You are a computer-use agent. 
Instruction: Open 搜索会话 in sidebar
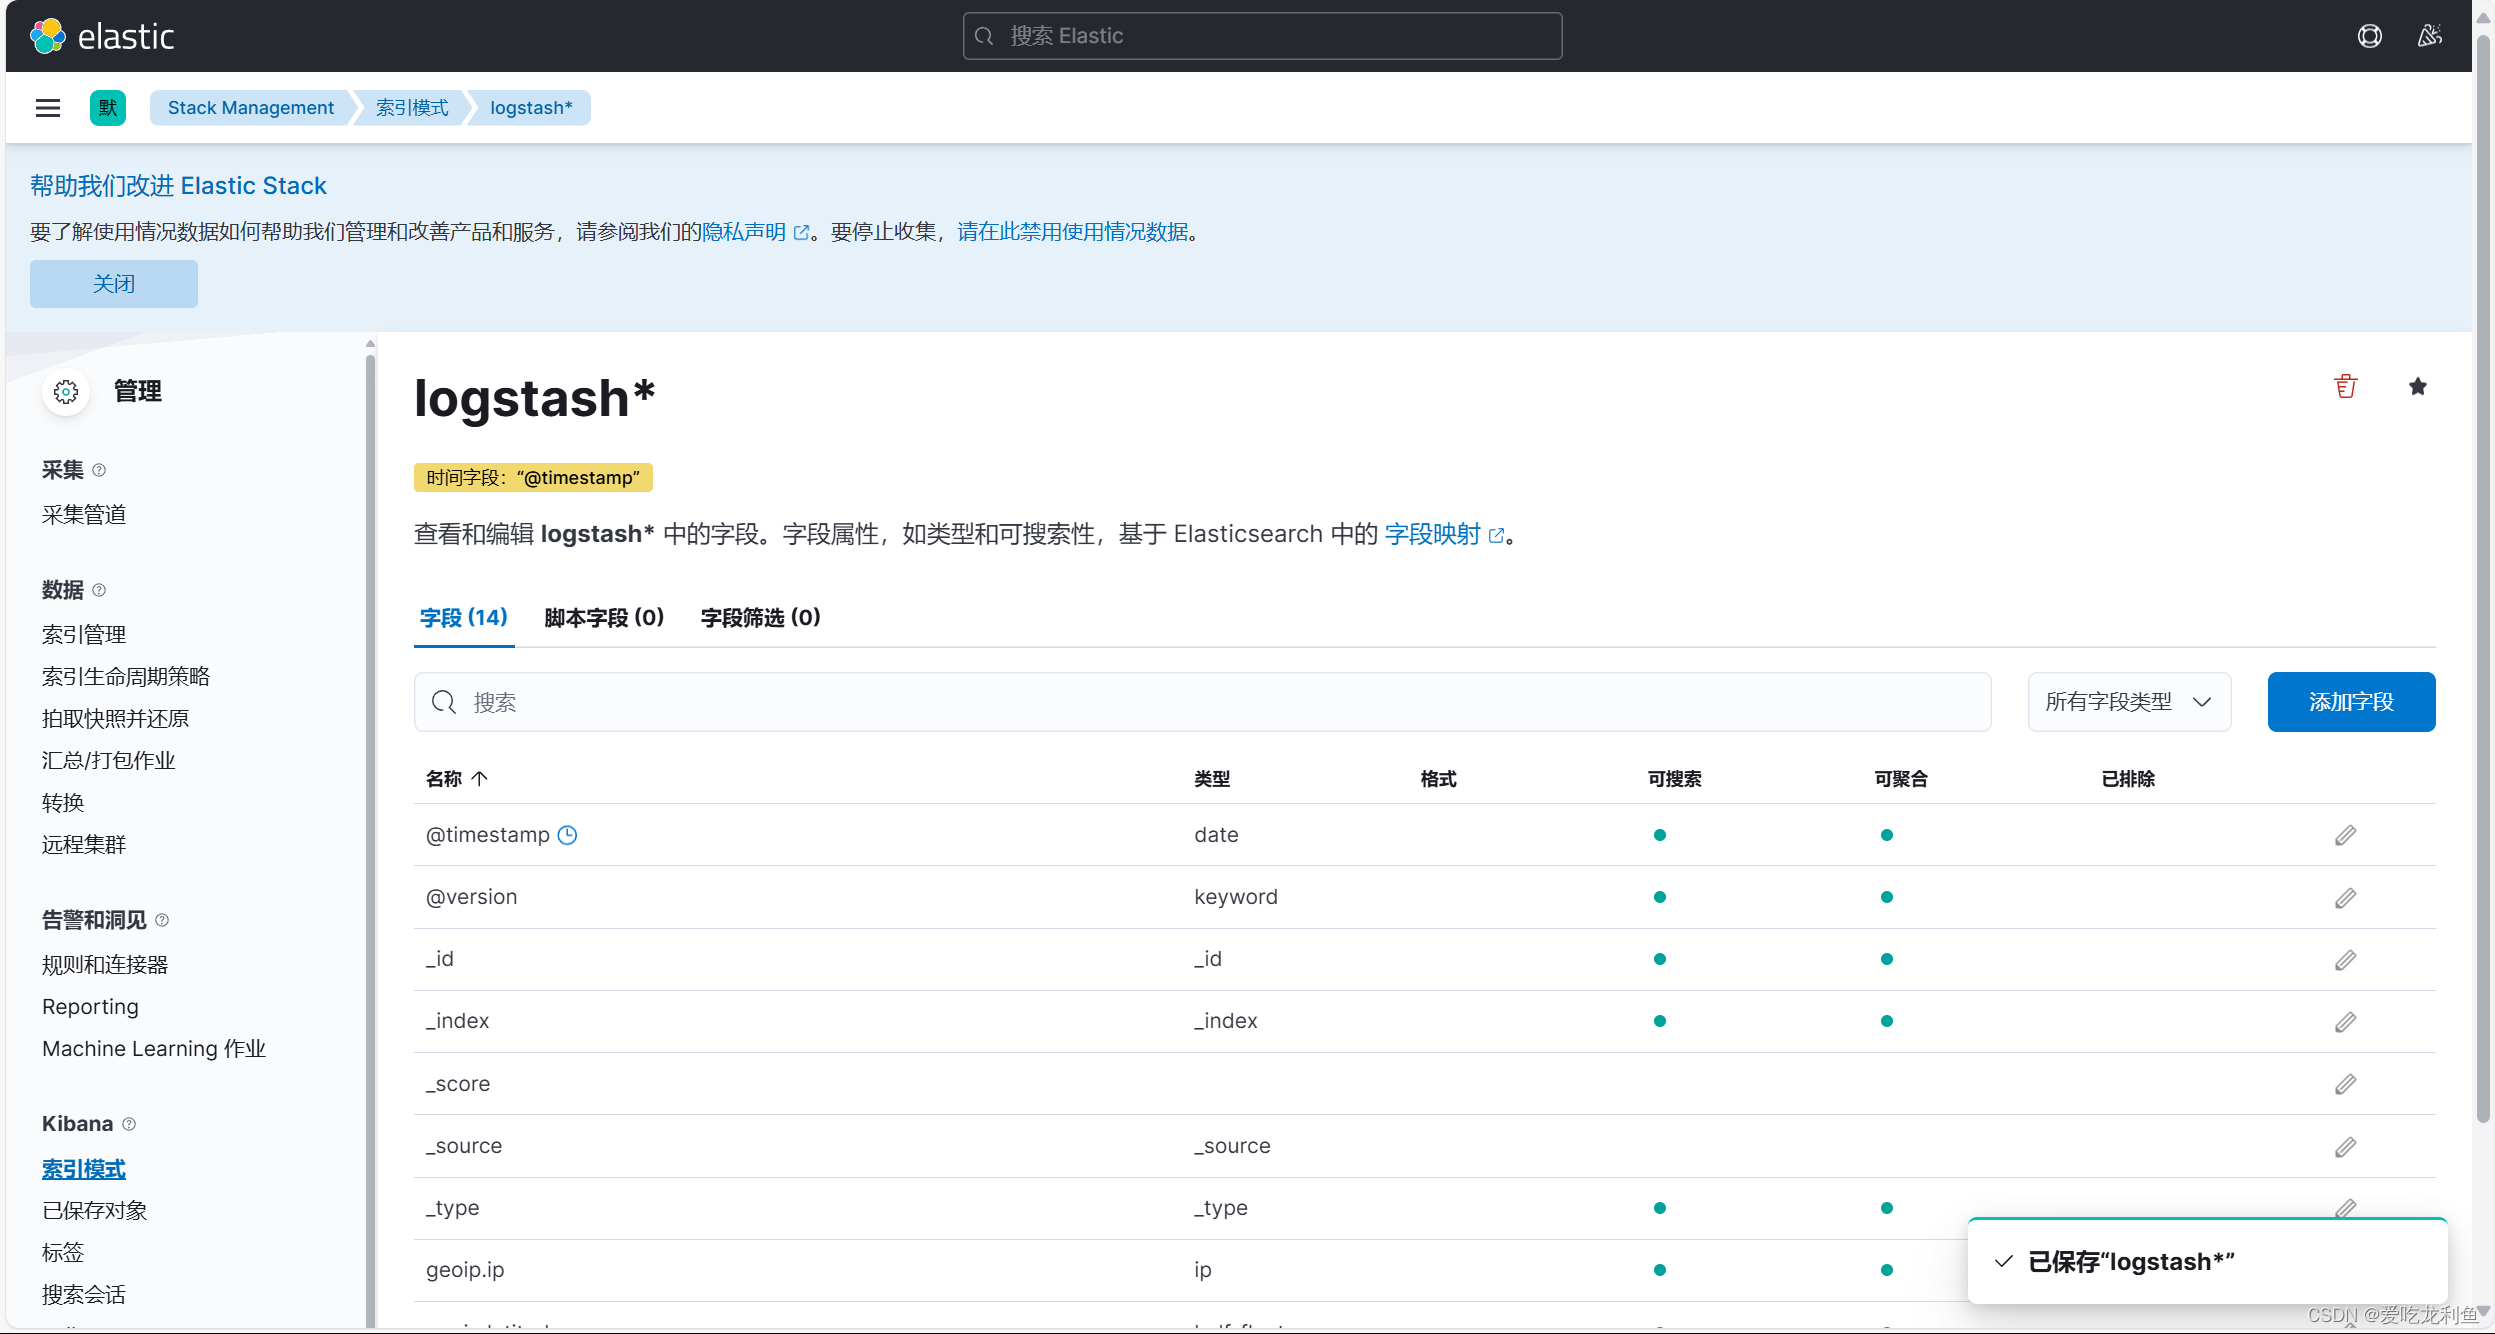click(x=84, y=1295)
